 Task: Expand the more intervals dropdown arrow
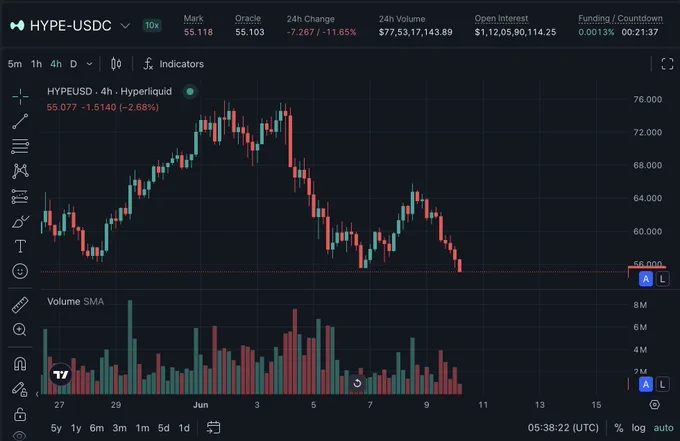(x=89, y=64)
